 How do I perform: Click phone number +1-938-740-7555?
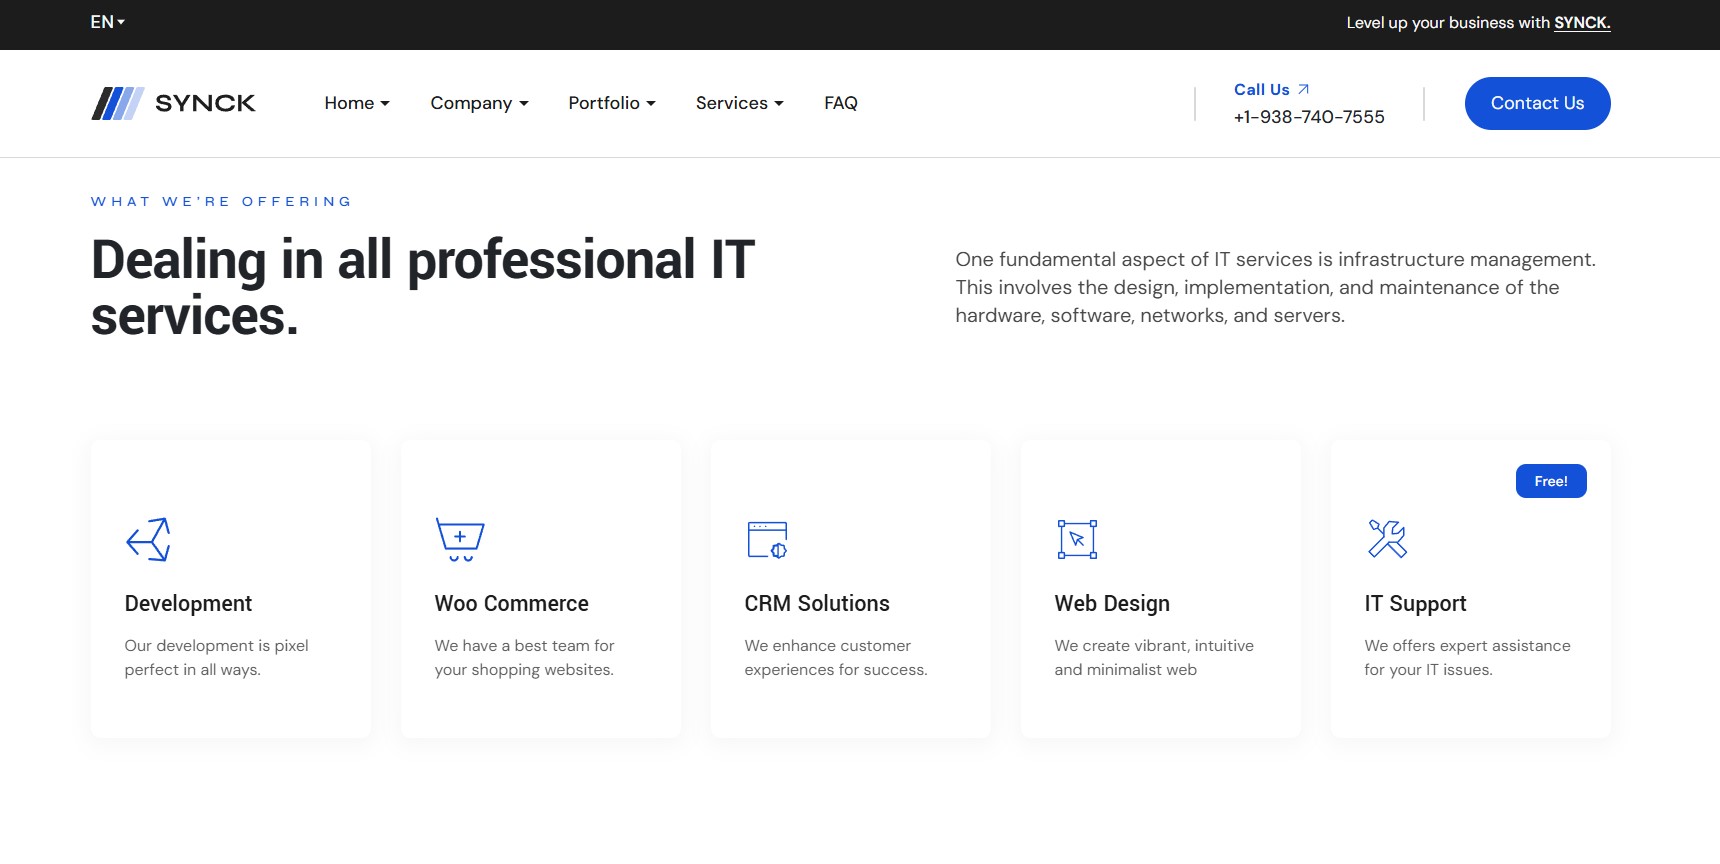tap(1309, 117)
